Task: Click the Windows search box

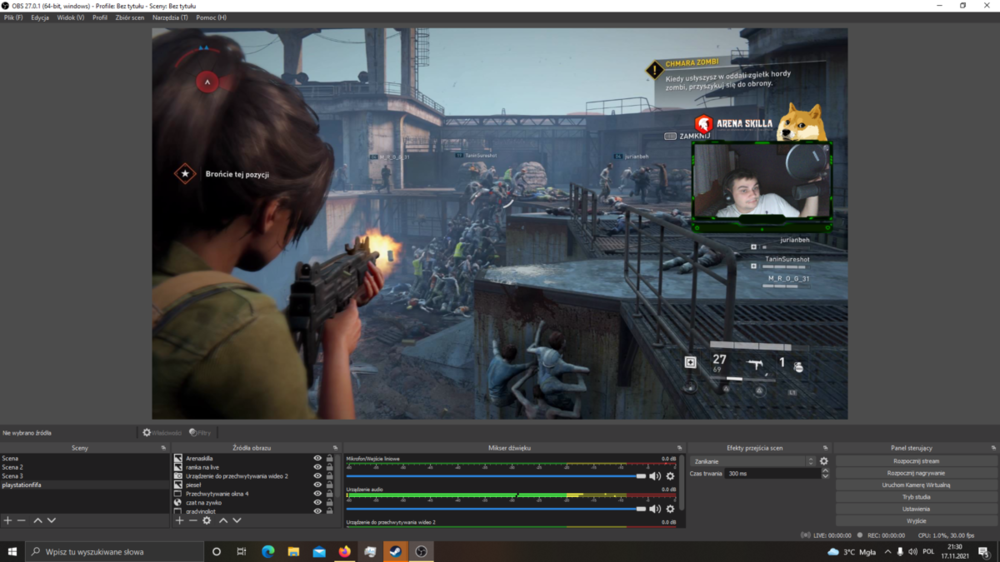Action: (x=115, y=551)
